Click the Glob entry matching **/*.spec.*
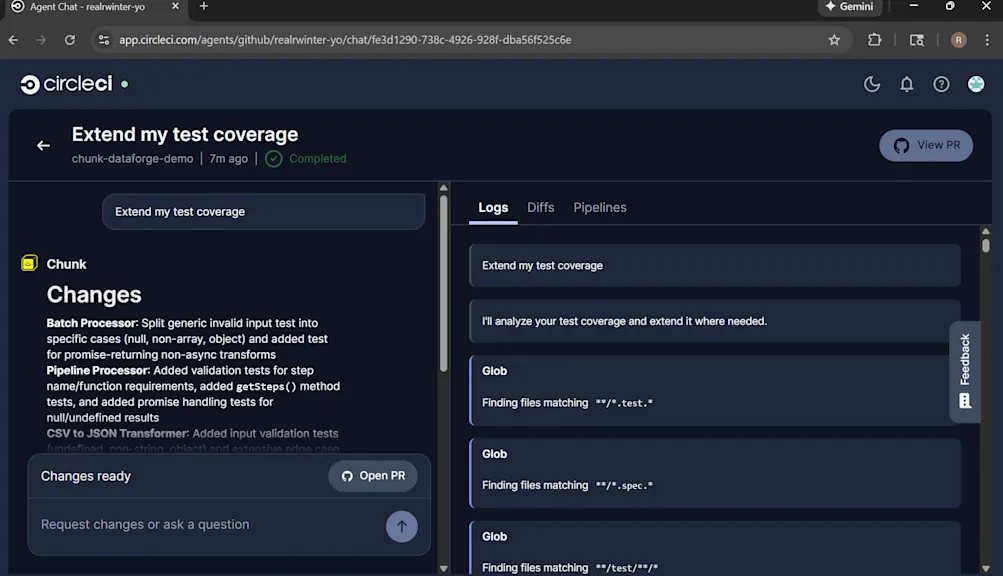 click(x=715, y=473)
